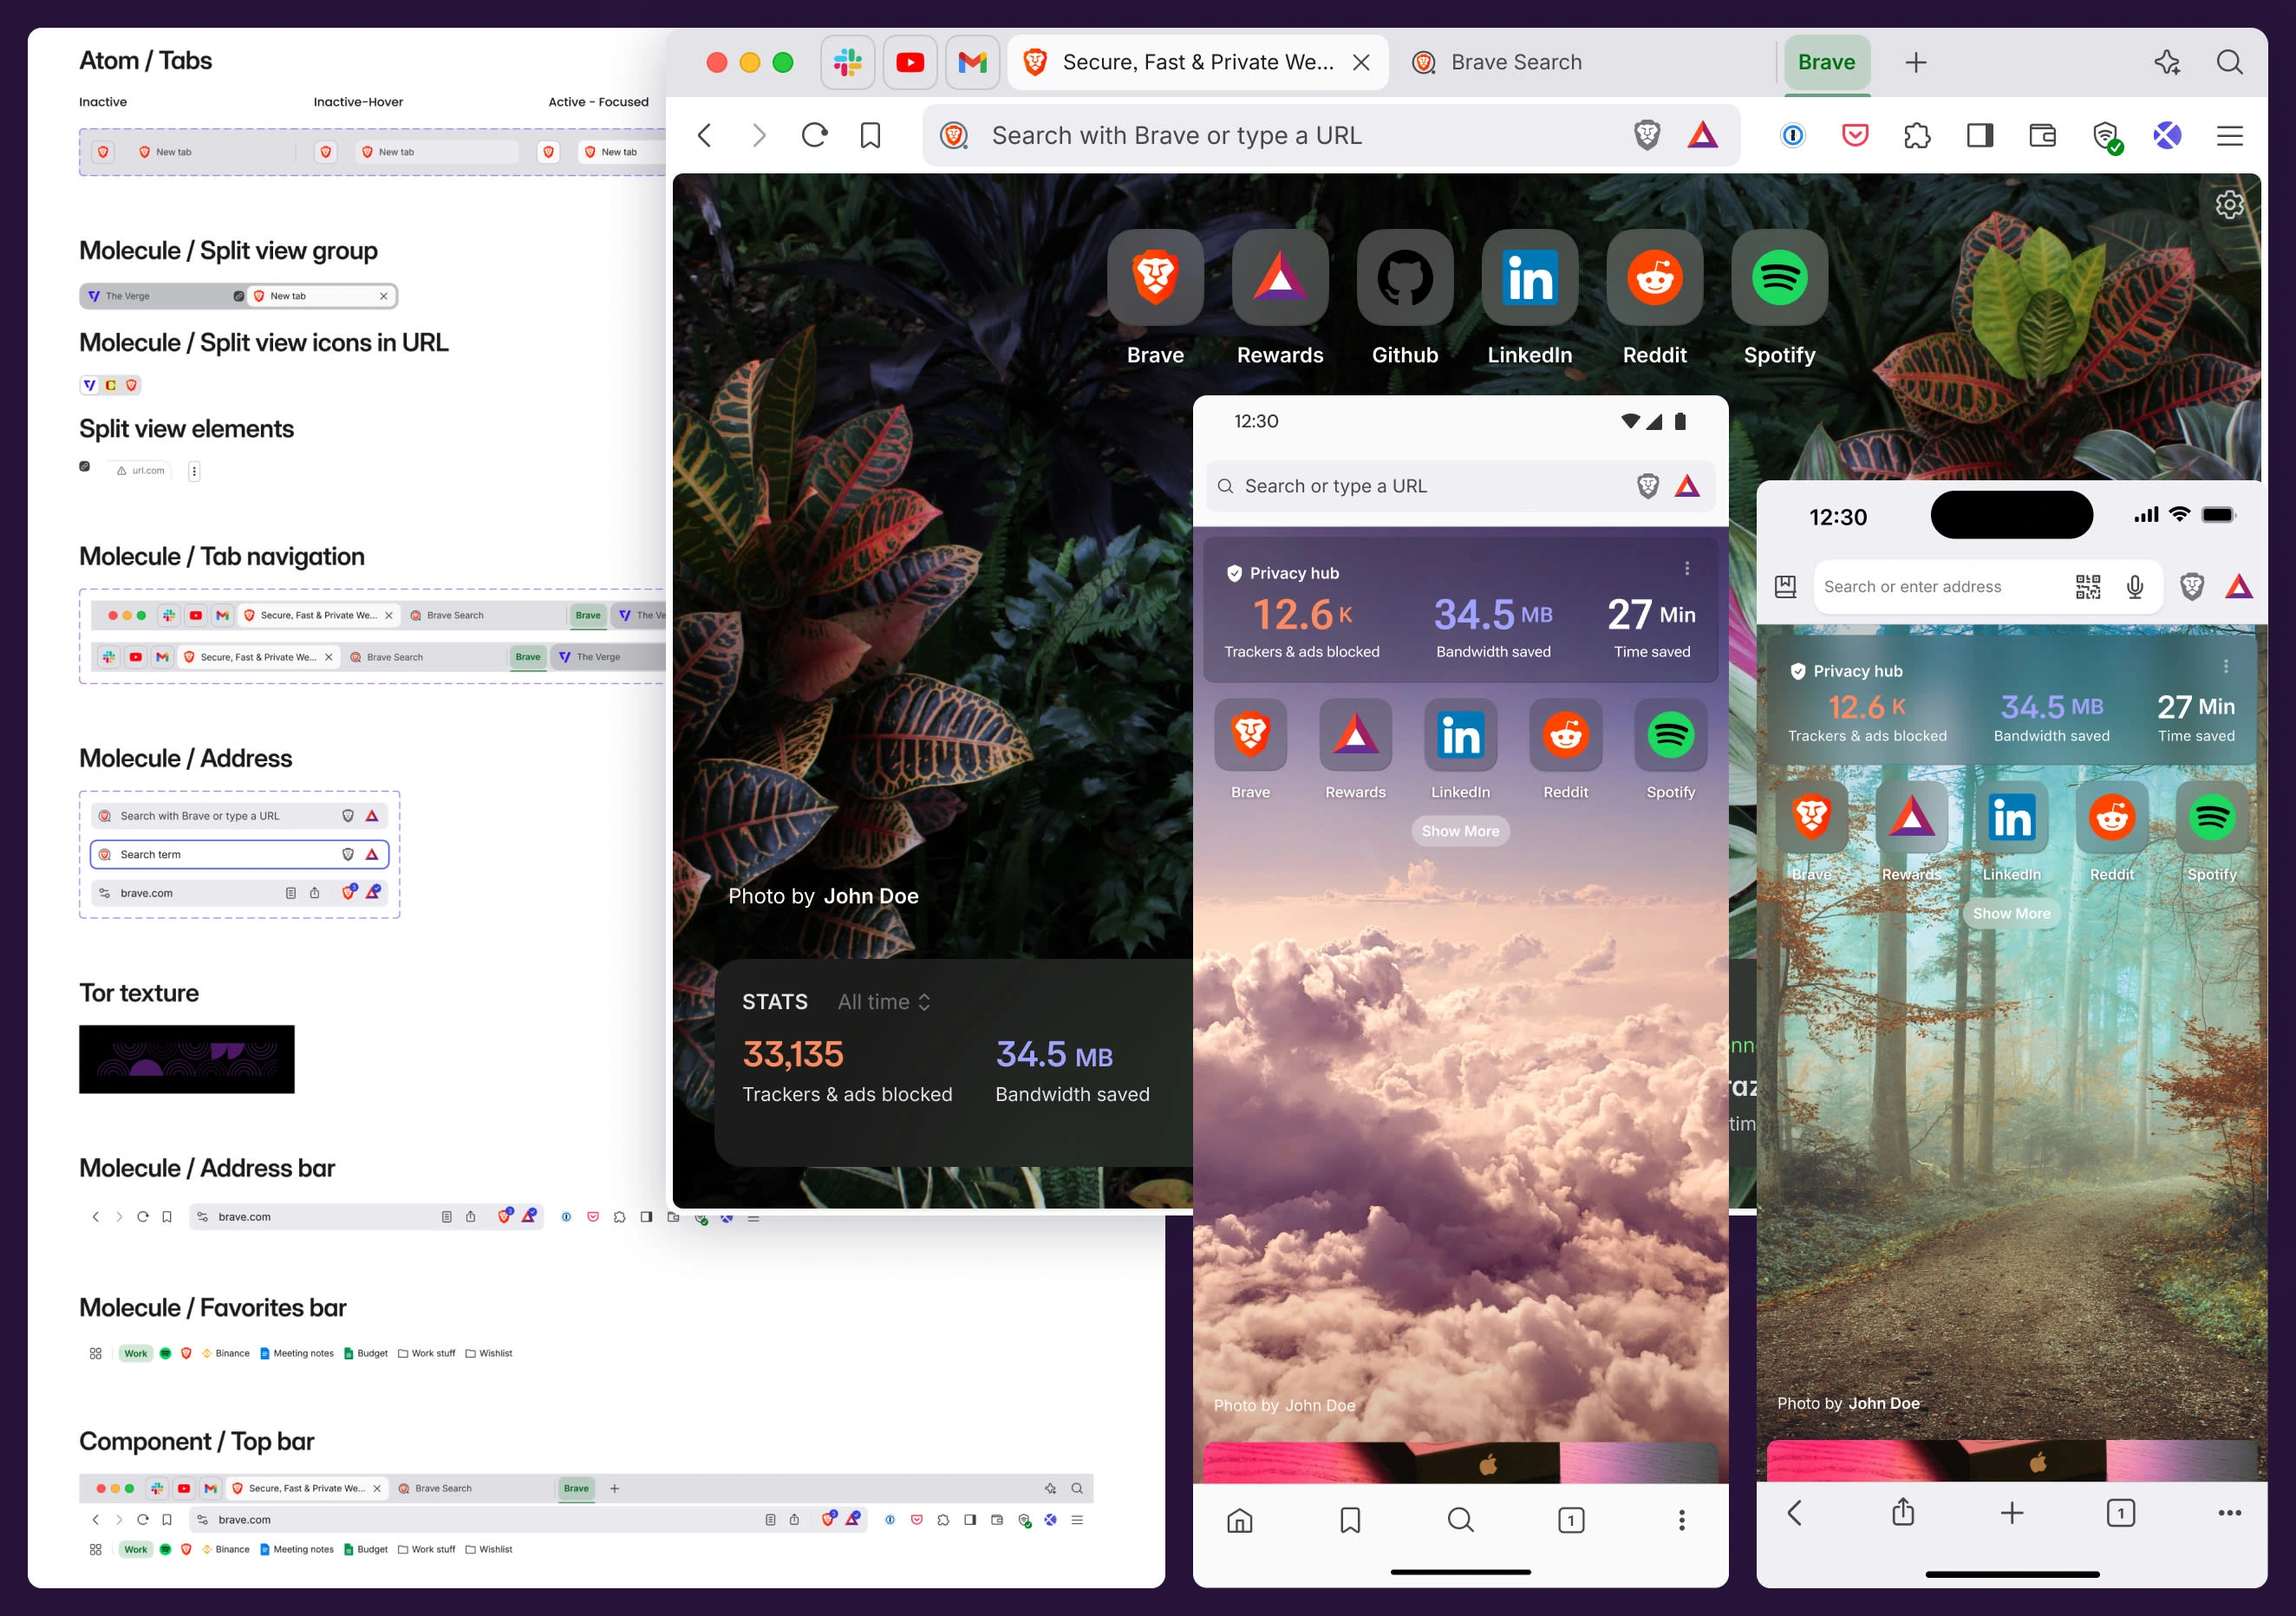Click the Brave VPN shield with checkmark

pos(2105,136)
